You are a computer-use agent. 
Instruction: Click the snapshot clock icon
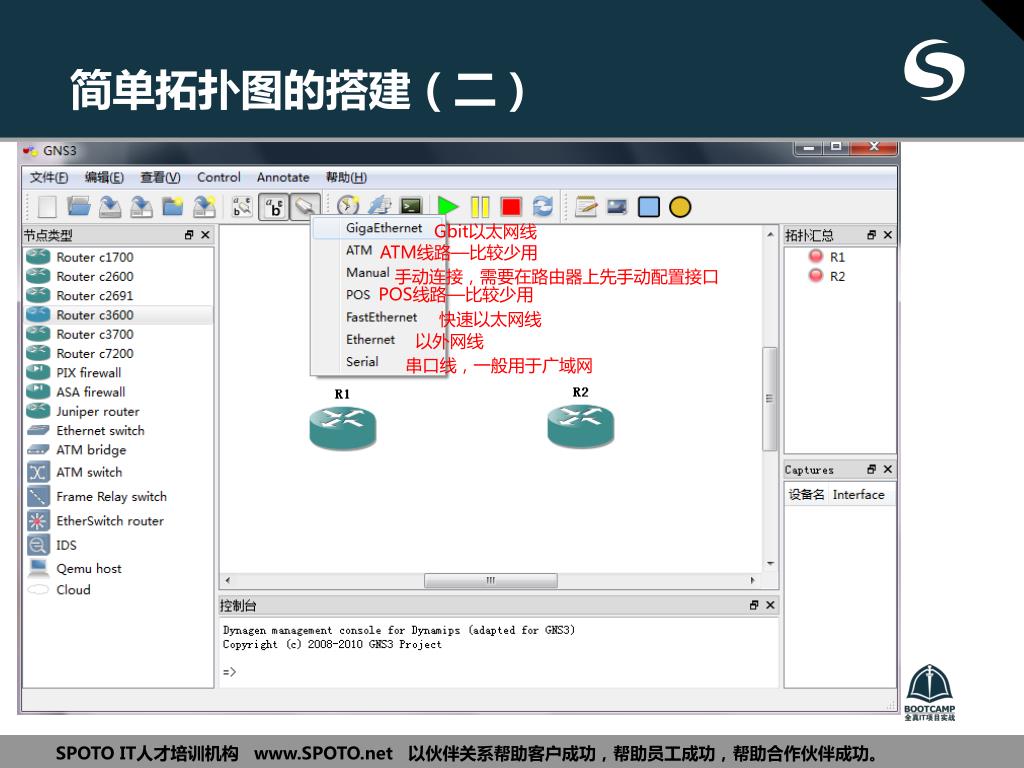[348, 206]
